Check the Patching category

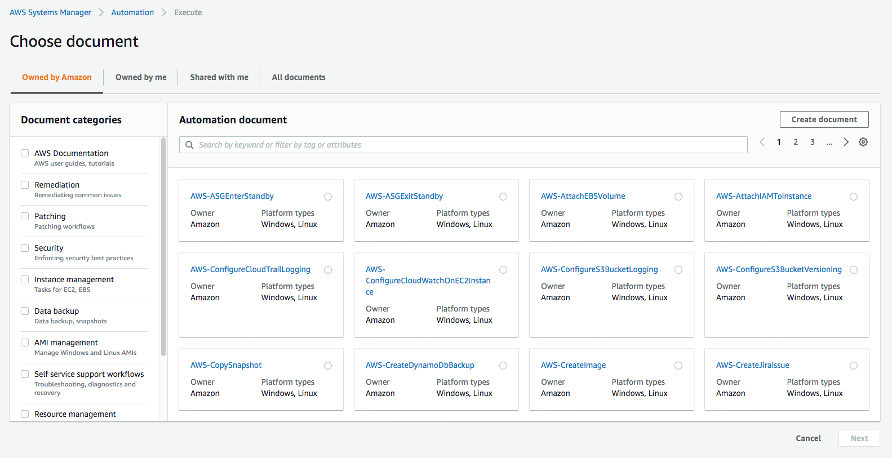coord(25,216)
